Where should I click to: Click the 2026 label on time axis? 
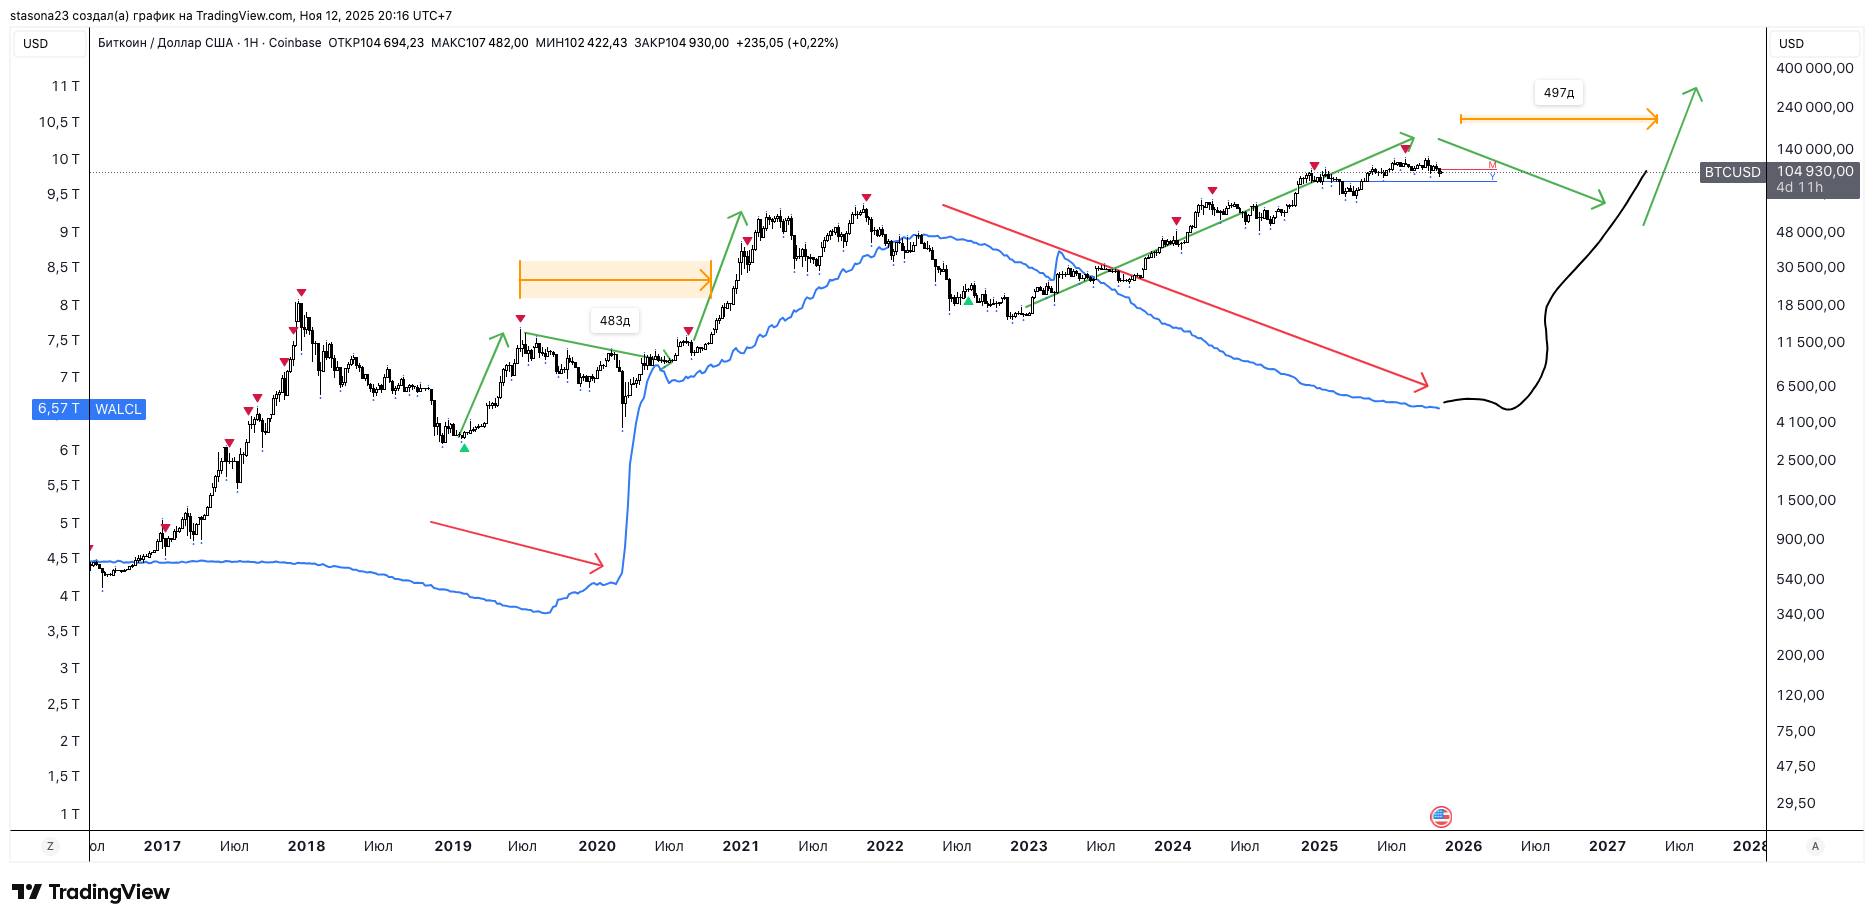[1463, 846]
